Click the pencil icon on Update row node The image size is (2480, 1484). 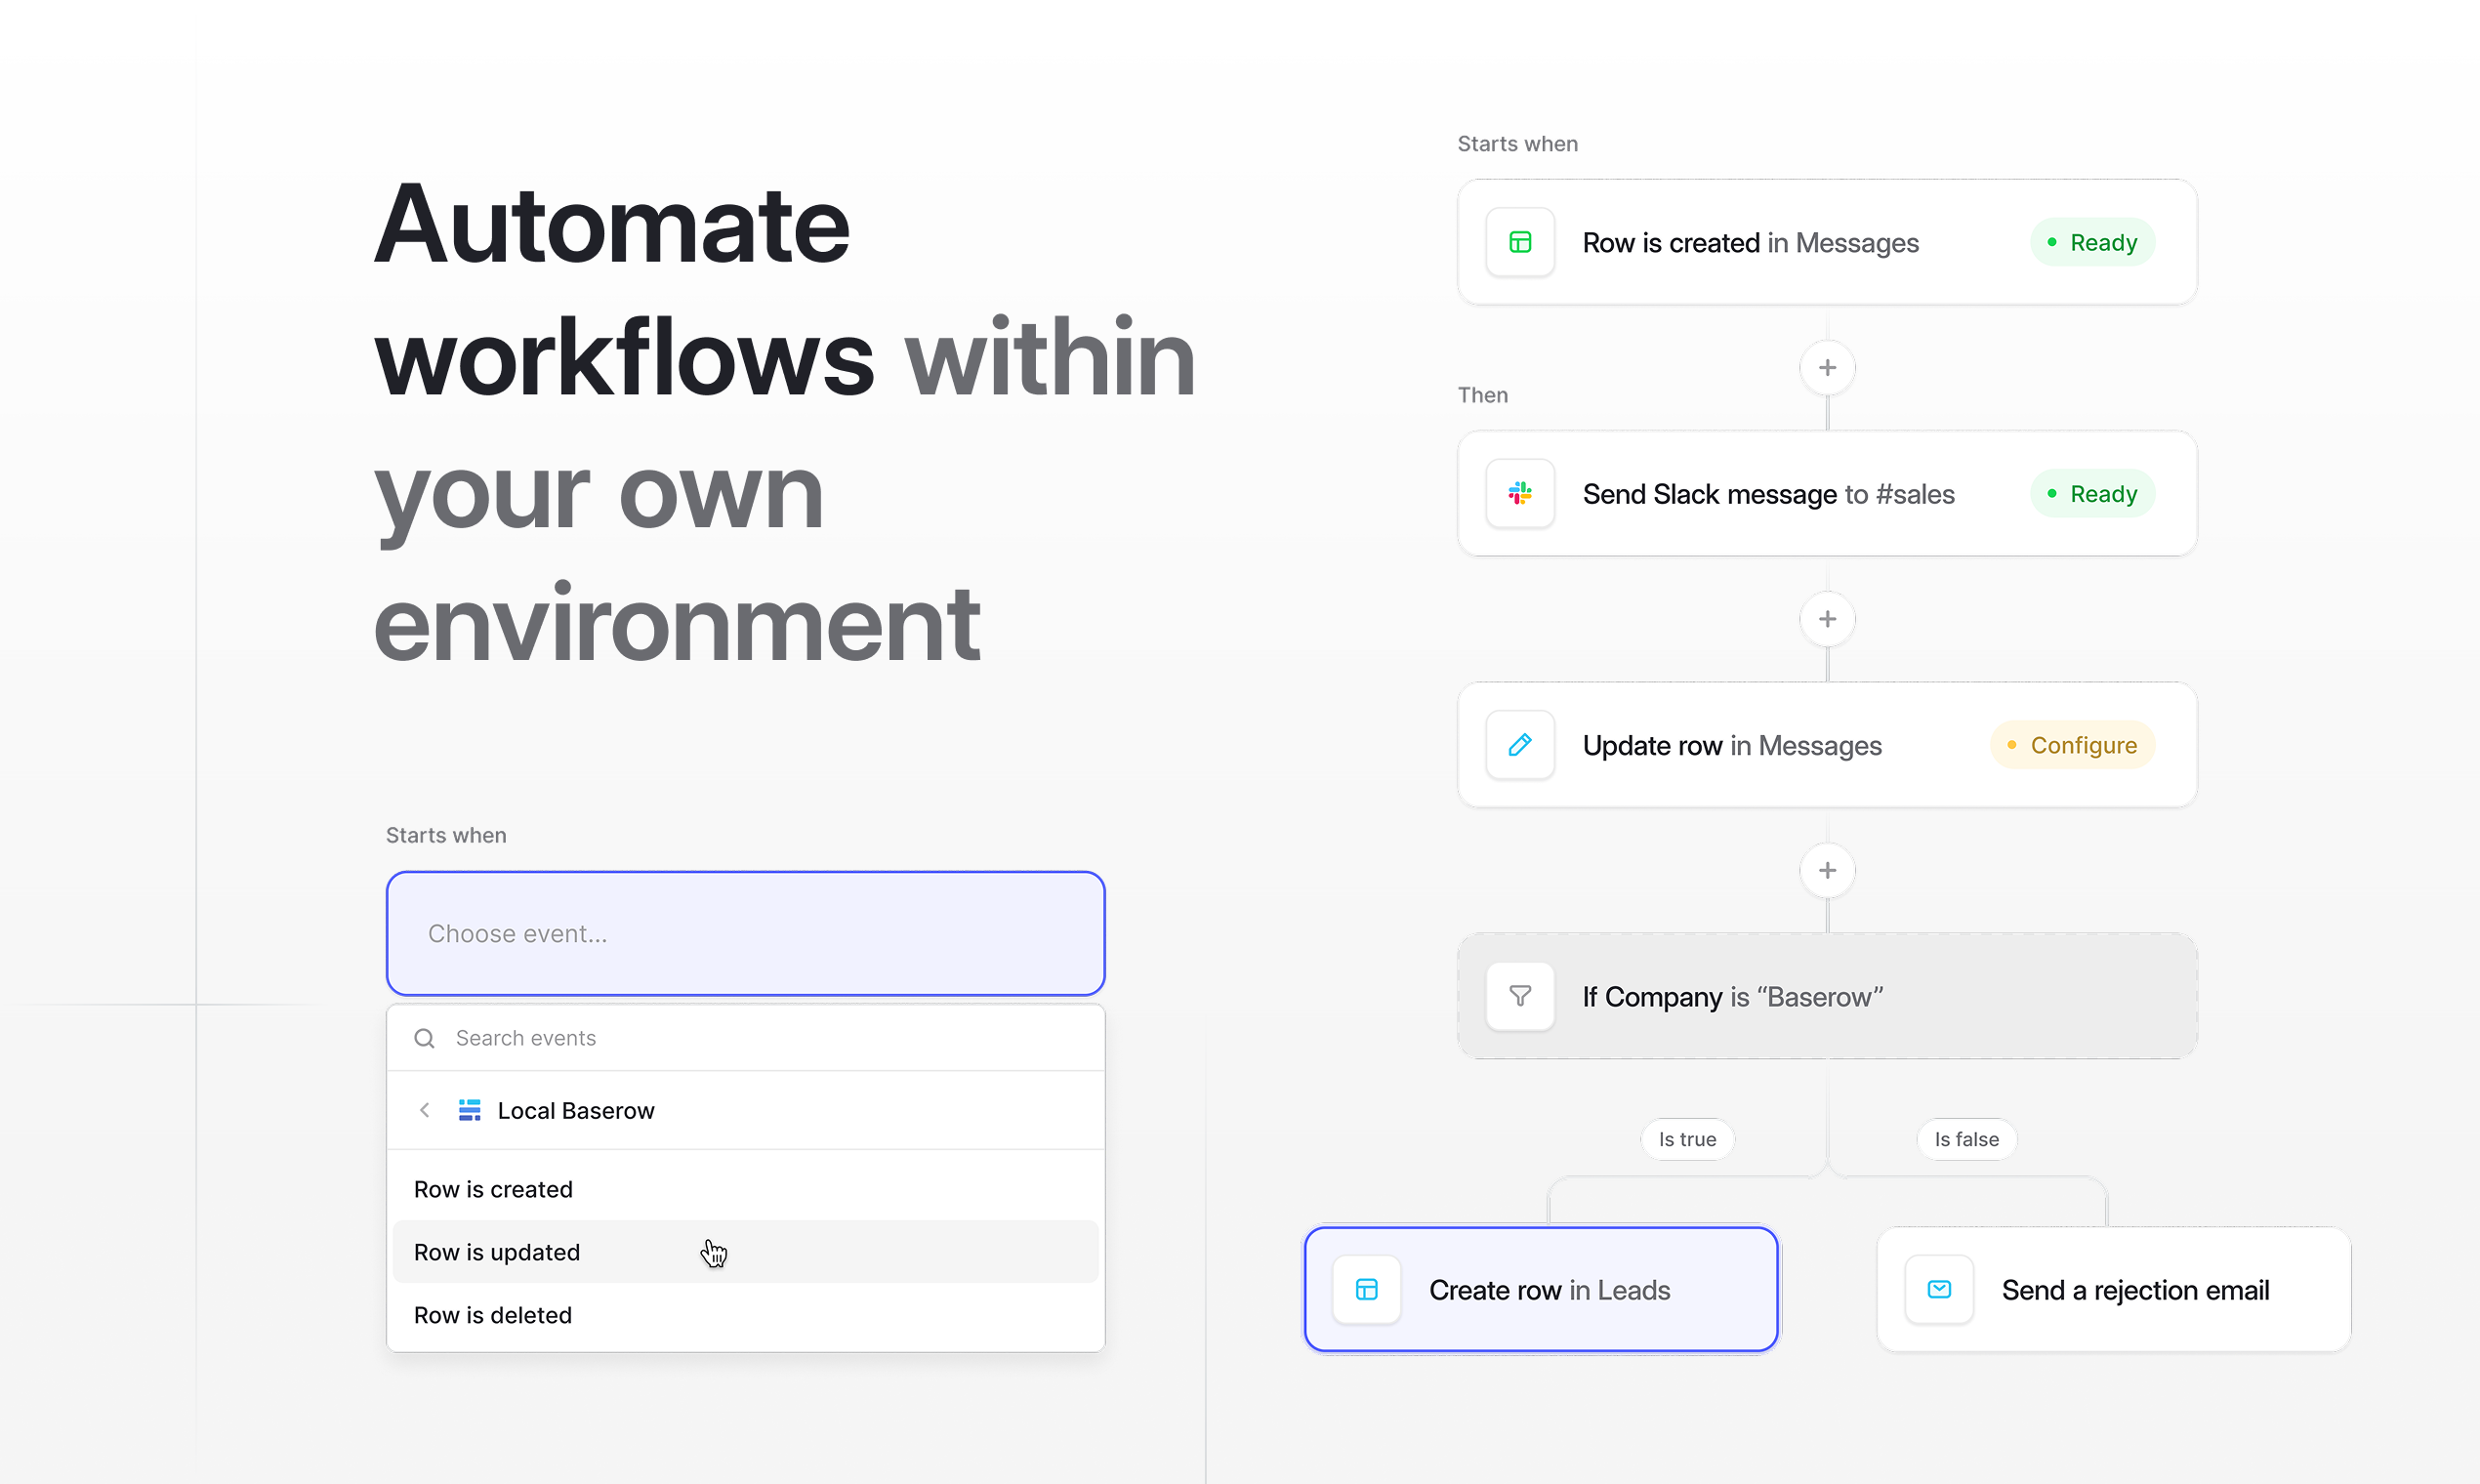[1520, 744]
